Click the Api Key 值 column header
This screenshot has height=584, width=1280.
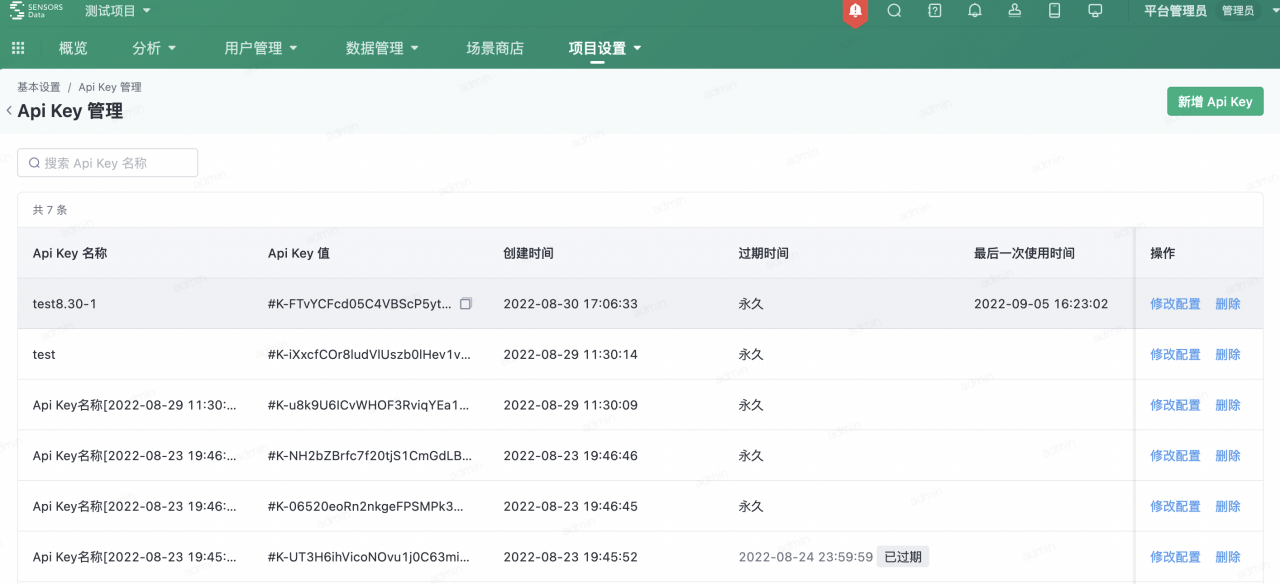[299, 253]
